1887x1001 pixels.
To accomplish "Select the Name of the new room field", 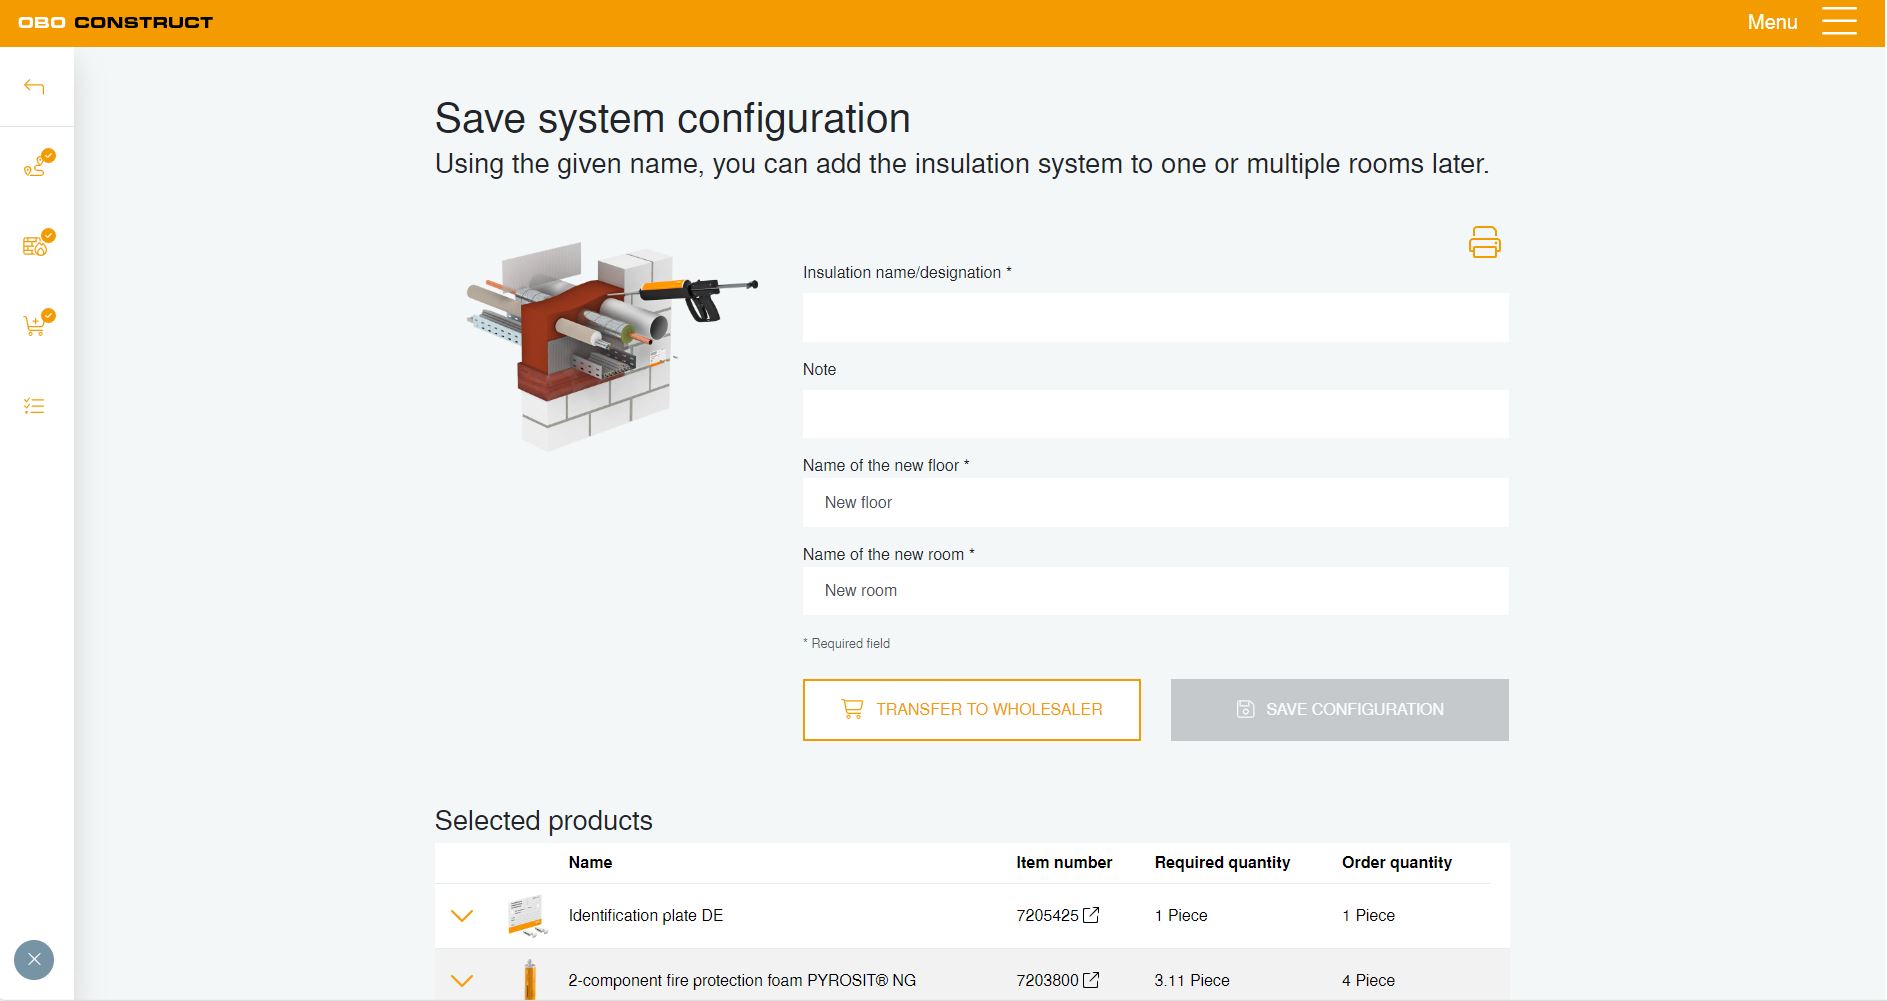I will [1155, 591].
